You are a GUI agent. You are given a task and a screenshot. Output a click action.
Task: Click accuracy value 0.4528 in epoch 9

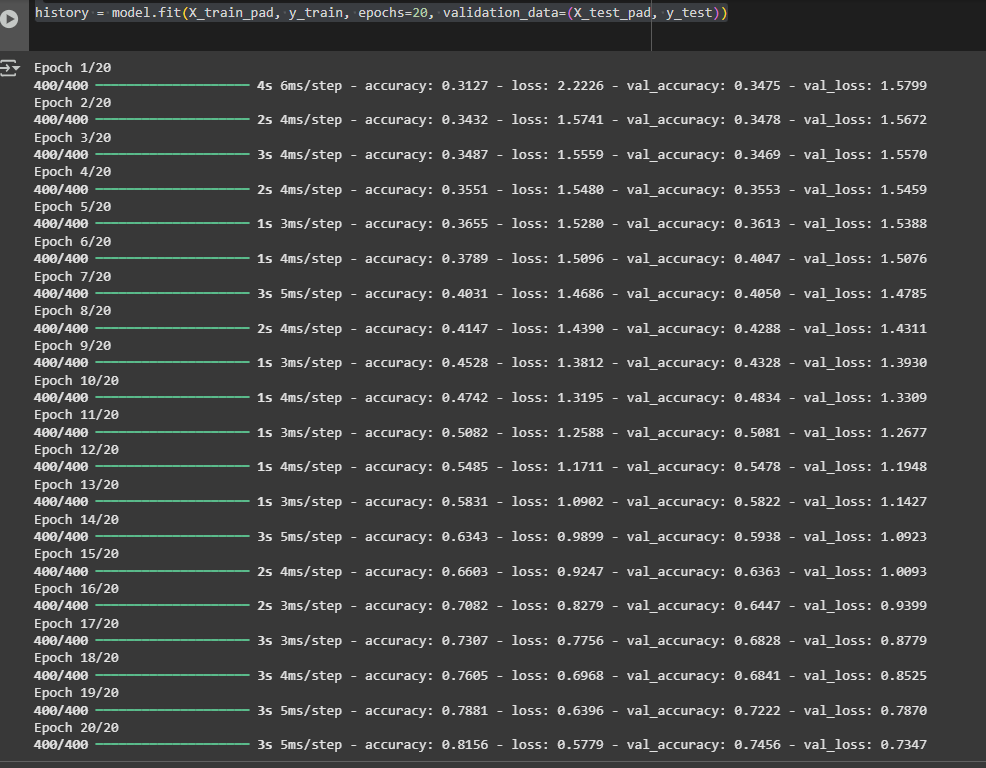(x=465, y=362)
